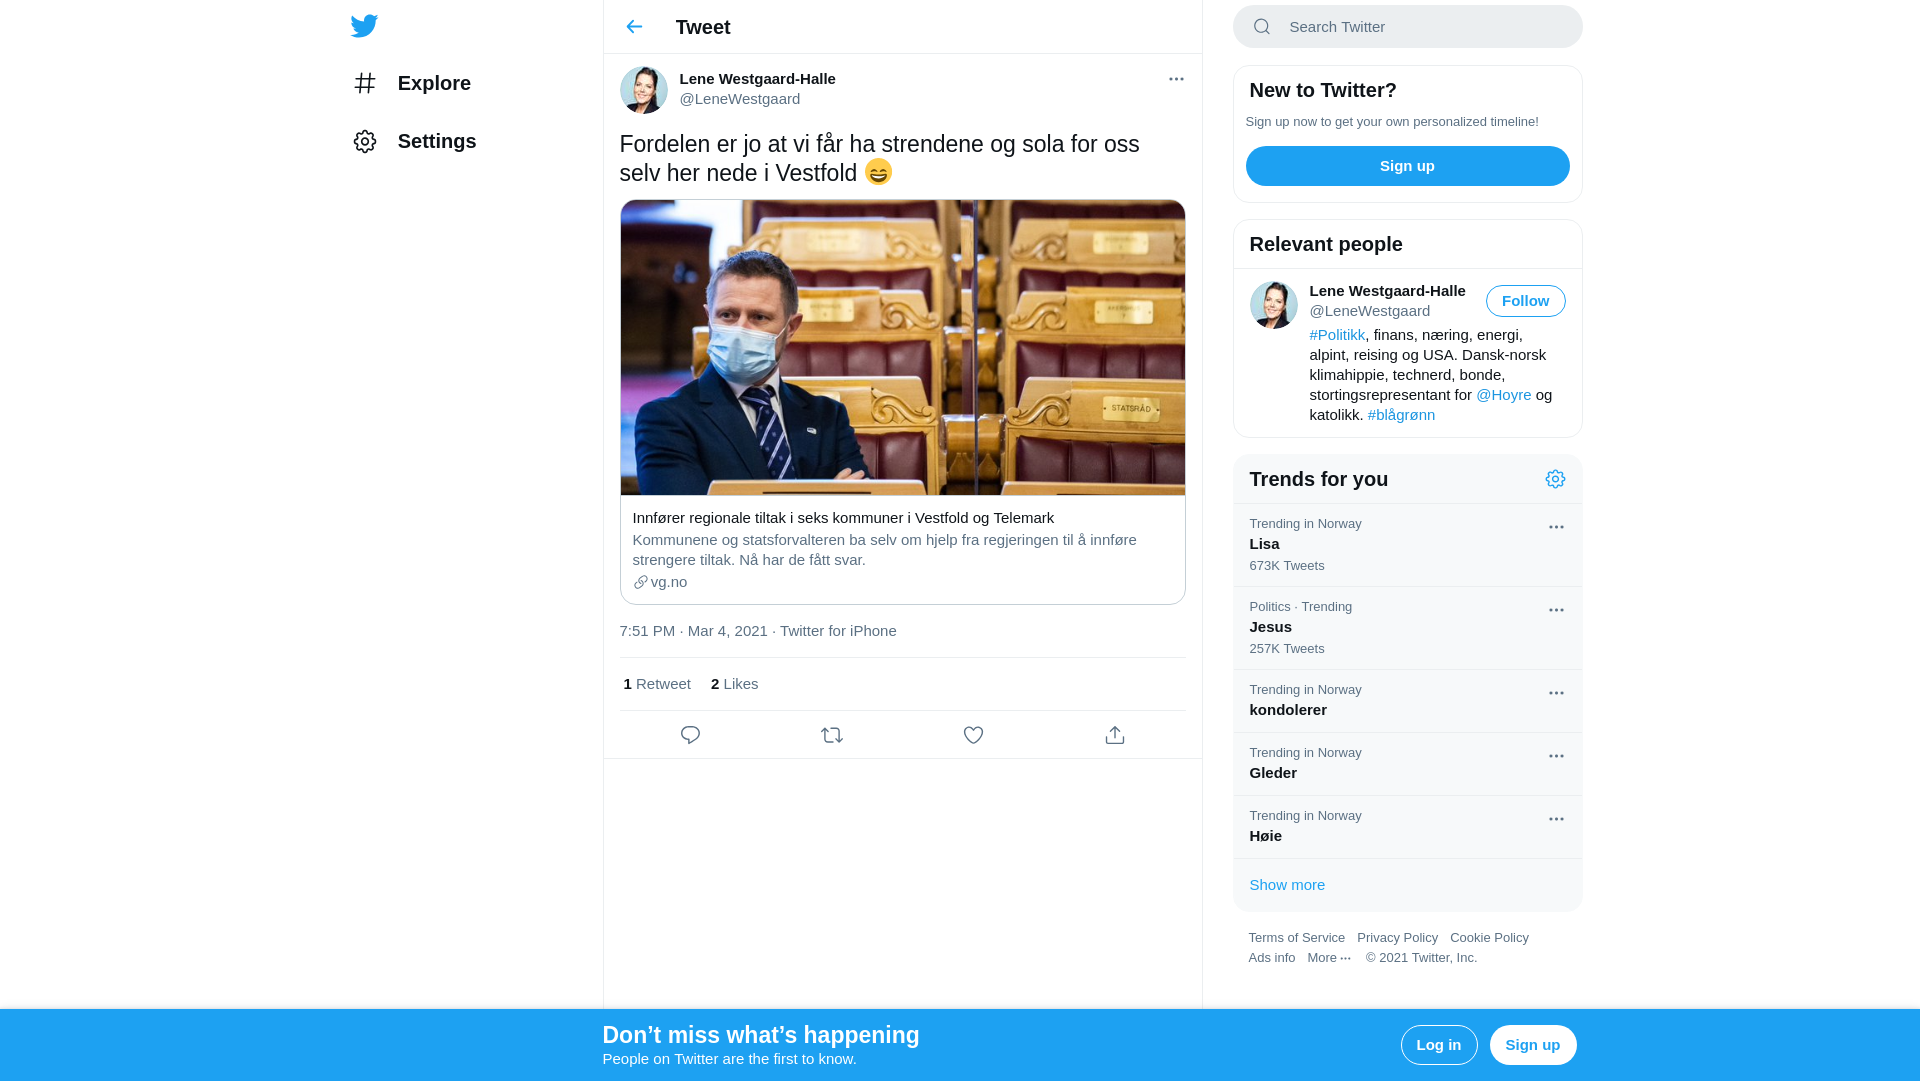Viewport: 1920px width, 1081px height.
Task: Click Sign up on bottom banner
Action: point(1532,1045)
